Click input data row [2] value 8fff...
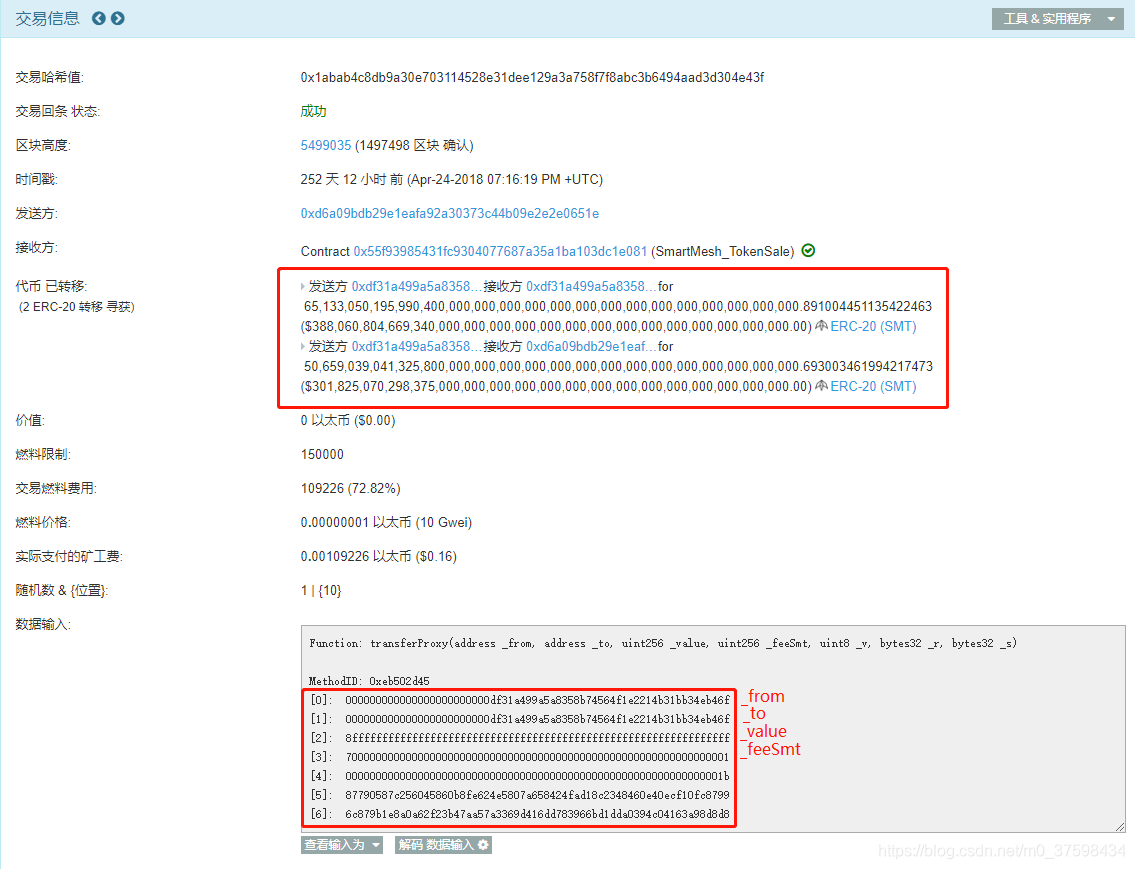1135x869 pixels. (x=537, y=738)
